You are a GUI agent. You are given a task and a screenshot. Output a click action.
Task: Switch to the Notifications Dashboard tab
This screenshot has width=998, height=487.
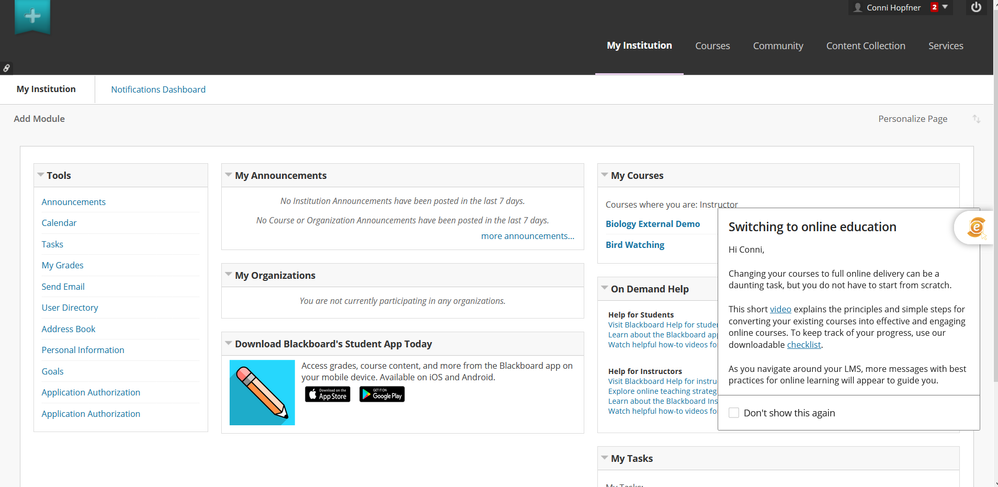coord(158,90)
